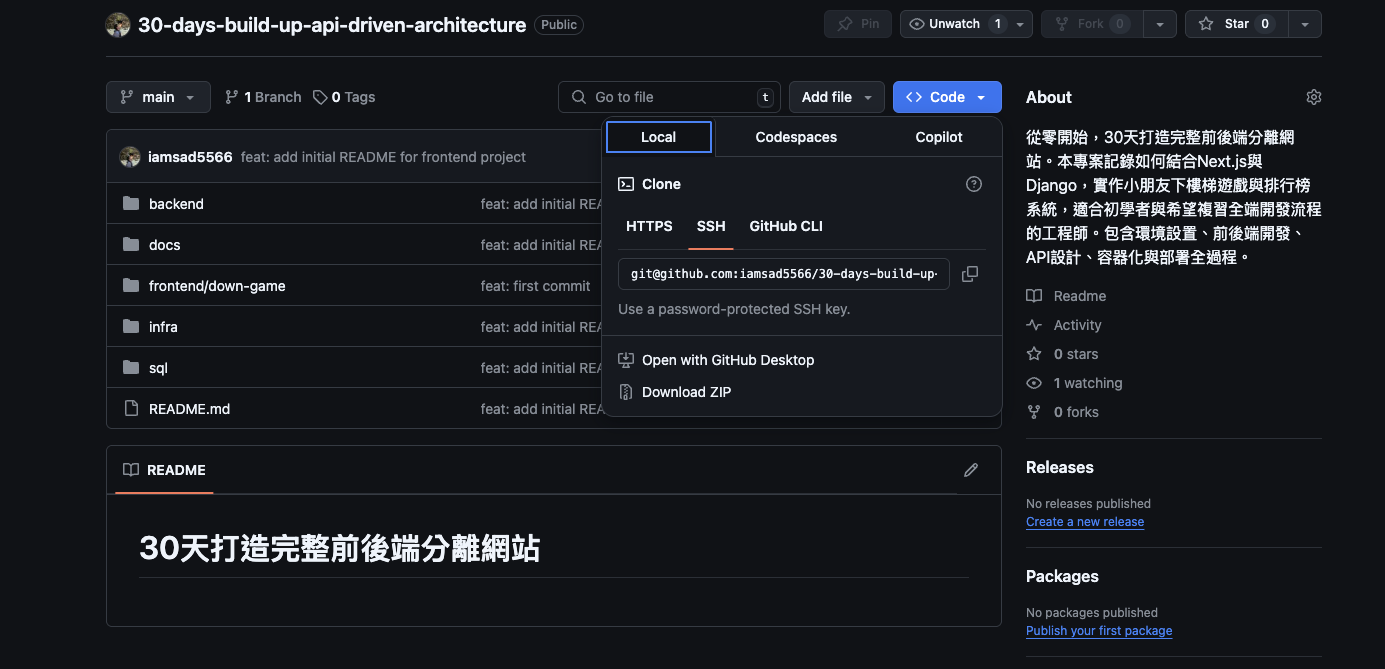Open the Star lists dropdown arrow

click(x=1305, y=24)
